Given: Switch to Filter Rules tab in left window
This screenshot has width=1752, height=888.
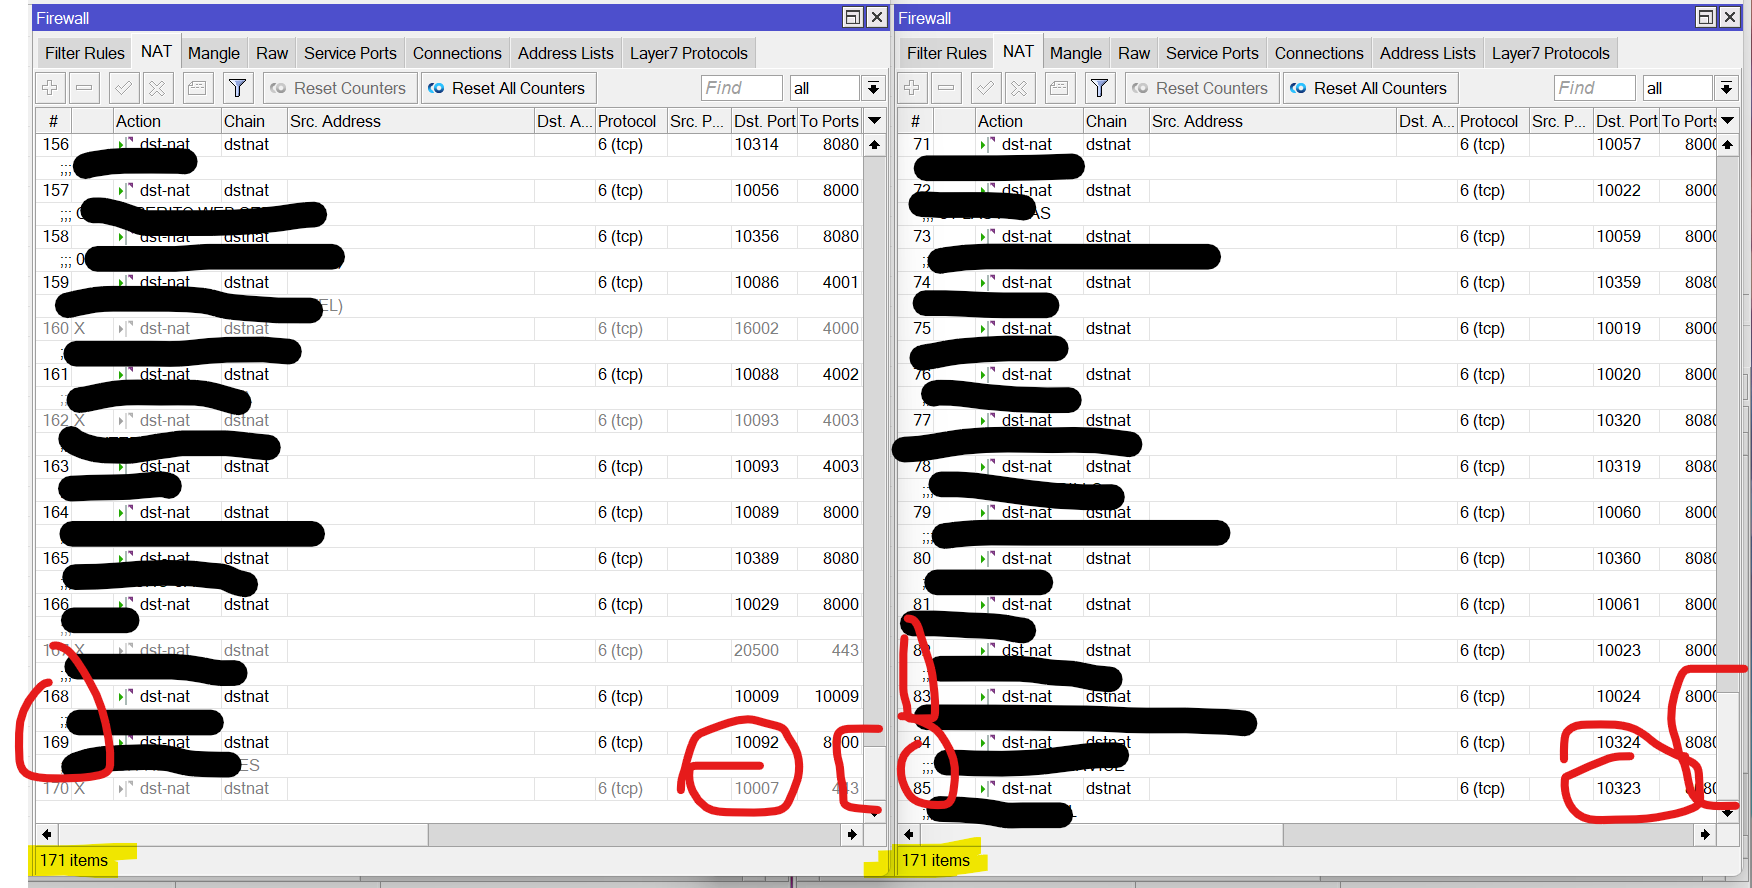Looking at the screenshot, I should tap(85, 53).
